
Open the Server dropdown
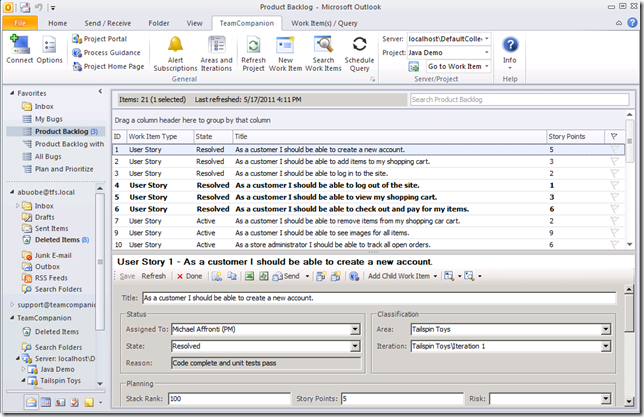(487, 39)
